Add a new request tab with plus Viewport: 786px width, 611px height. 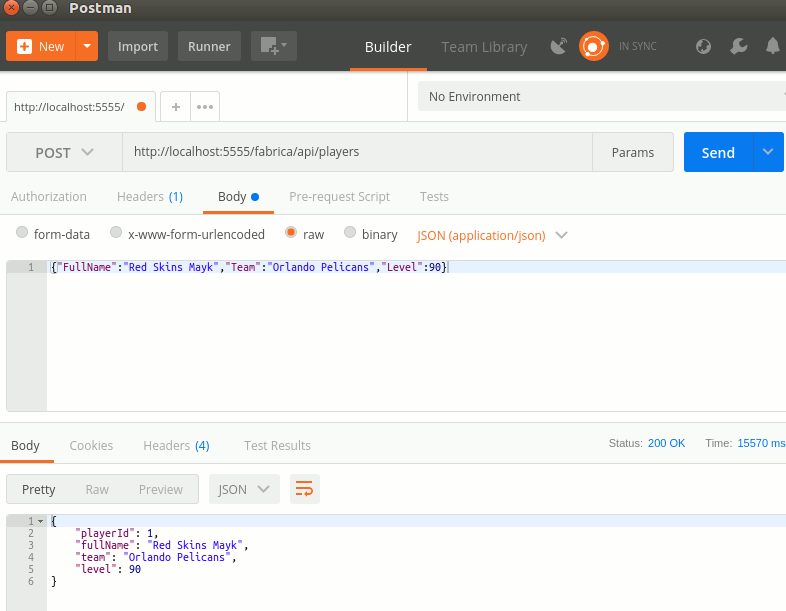pyautogui.click(x=175, y=106)
